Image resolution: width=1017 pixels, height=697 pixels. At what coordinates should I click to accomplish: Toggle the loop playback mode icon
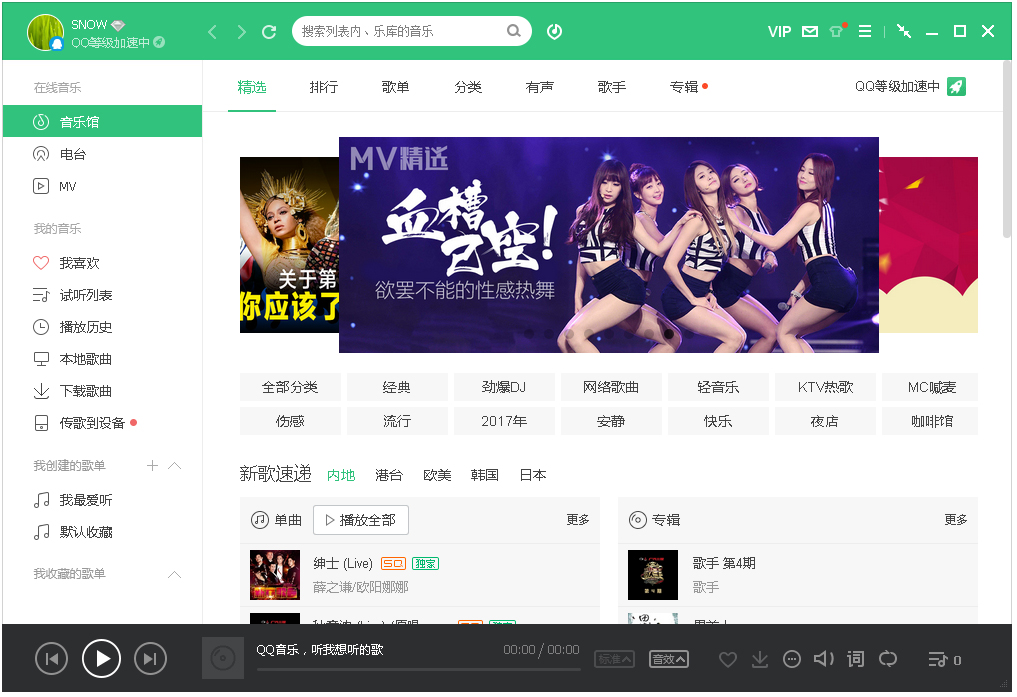click(887, 659)
